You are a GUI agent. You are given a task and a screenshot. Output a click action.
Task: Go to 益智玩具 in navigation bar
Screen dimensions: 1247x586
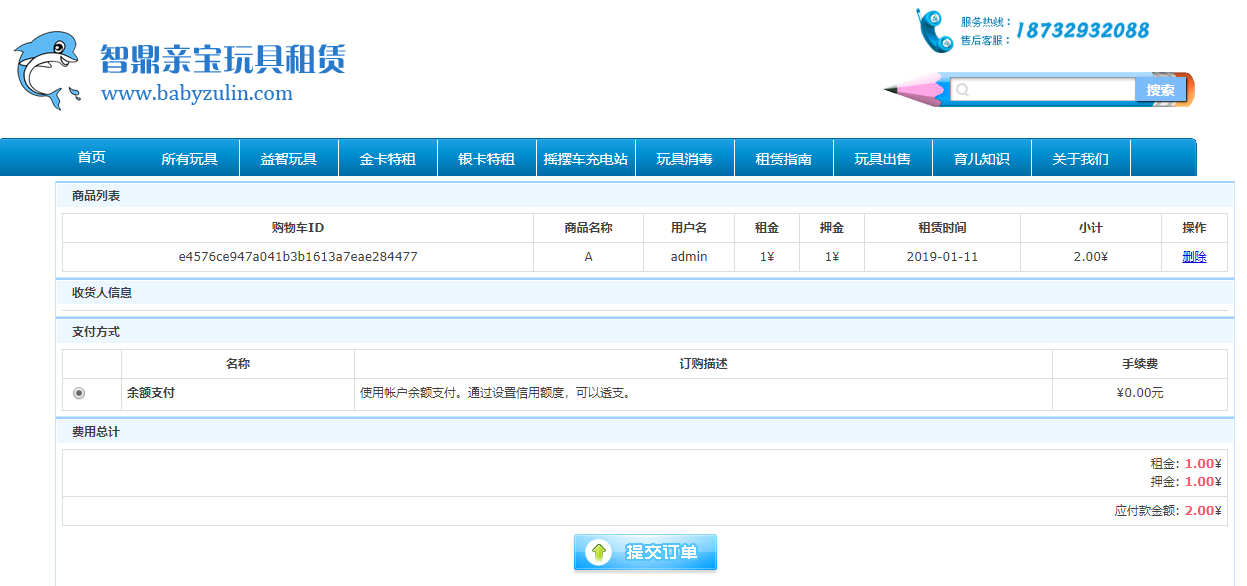pos(288,159)
